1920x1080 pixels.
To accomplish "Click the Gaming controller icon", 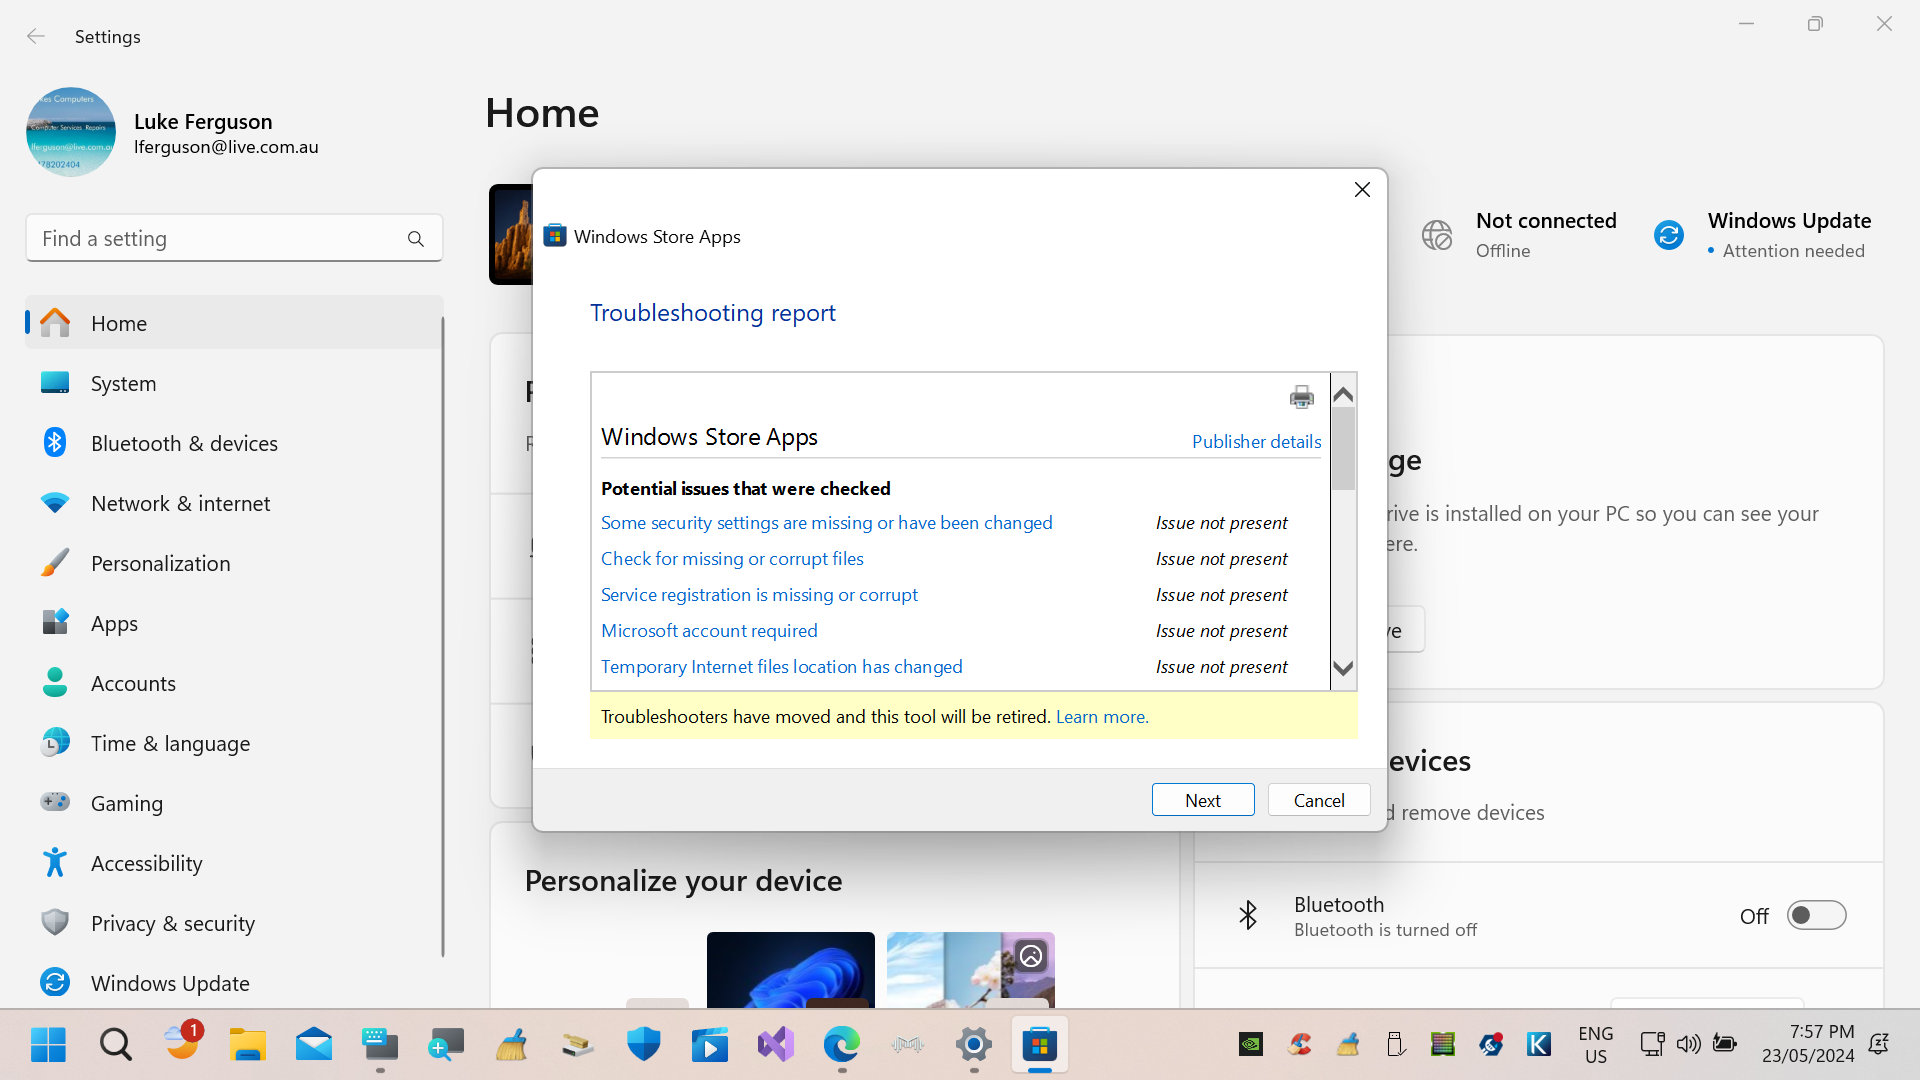I will [55, 802].
